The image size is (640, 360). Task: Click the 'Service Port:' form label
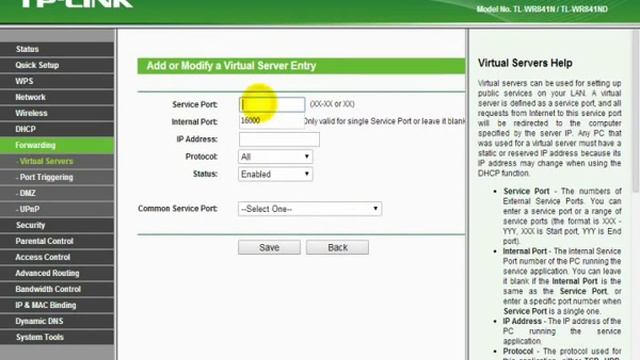coord(195,104)
